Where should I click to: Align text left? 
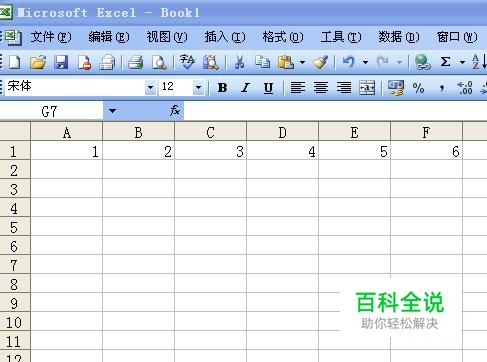pyautogui.click(x=298, y=88)
